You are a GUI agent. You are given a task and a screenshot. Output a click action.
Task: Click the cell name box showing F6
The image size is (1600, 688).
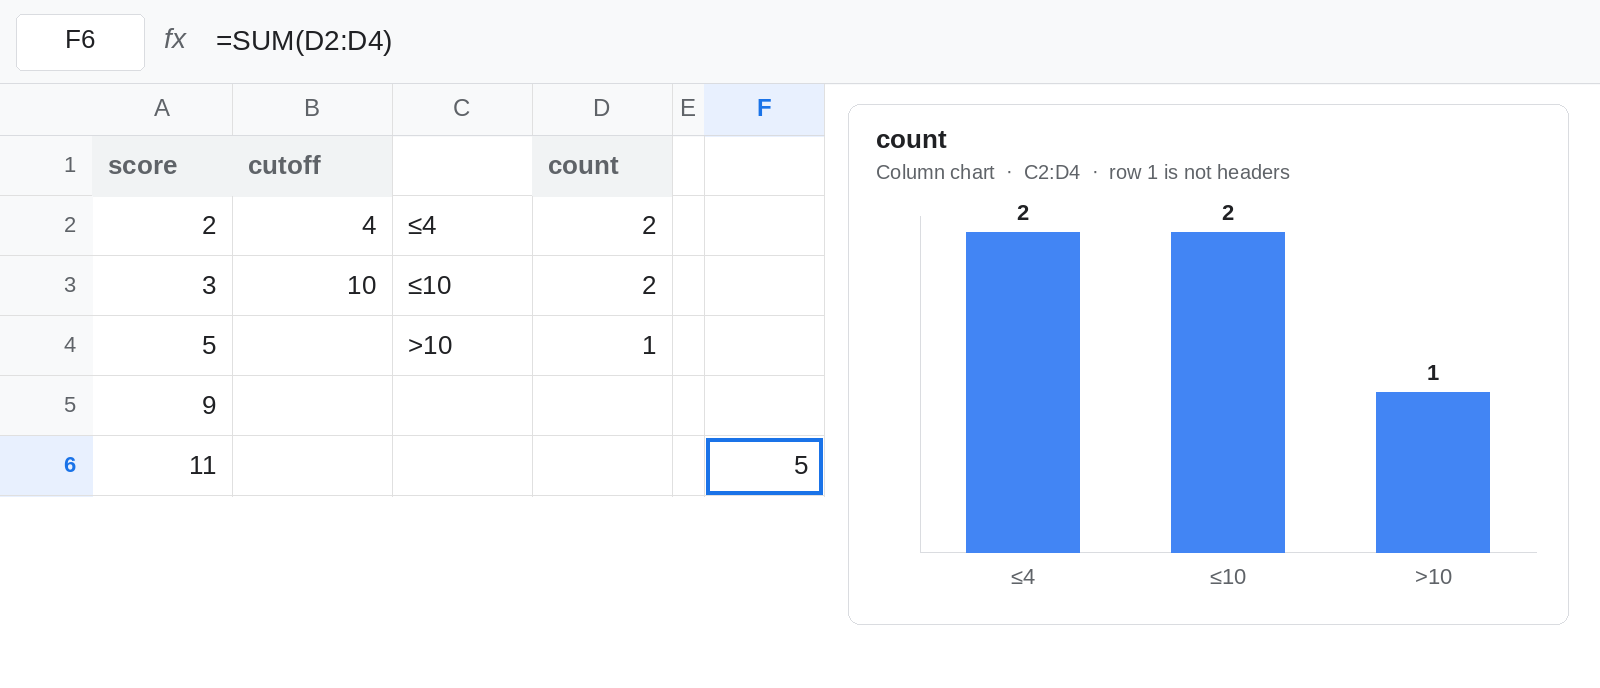(x=80, y=42)
